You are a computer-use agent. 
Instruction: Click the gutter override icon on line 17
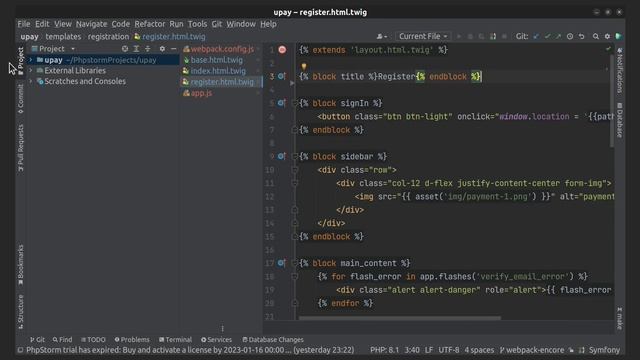tap(282, 263)
